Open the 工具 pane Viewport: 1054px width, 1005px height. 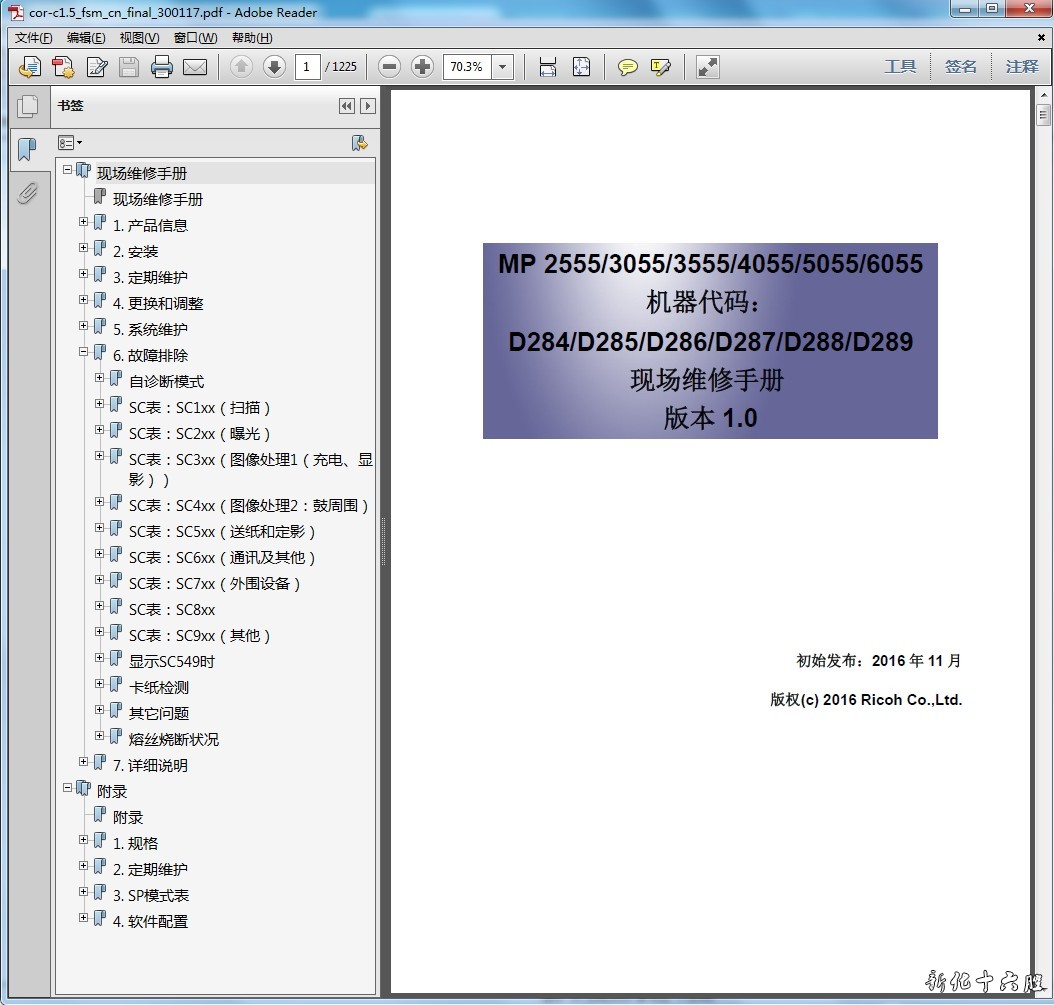point(900,67)
